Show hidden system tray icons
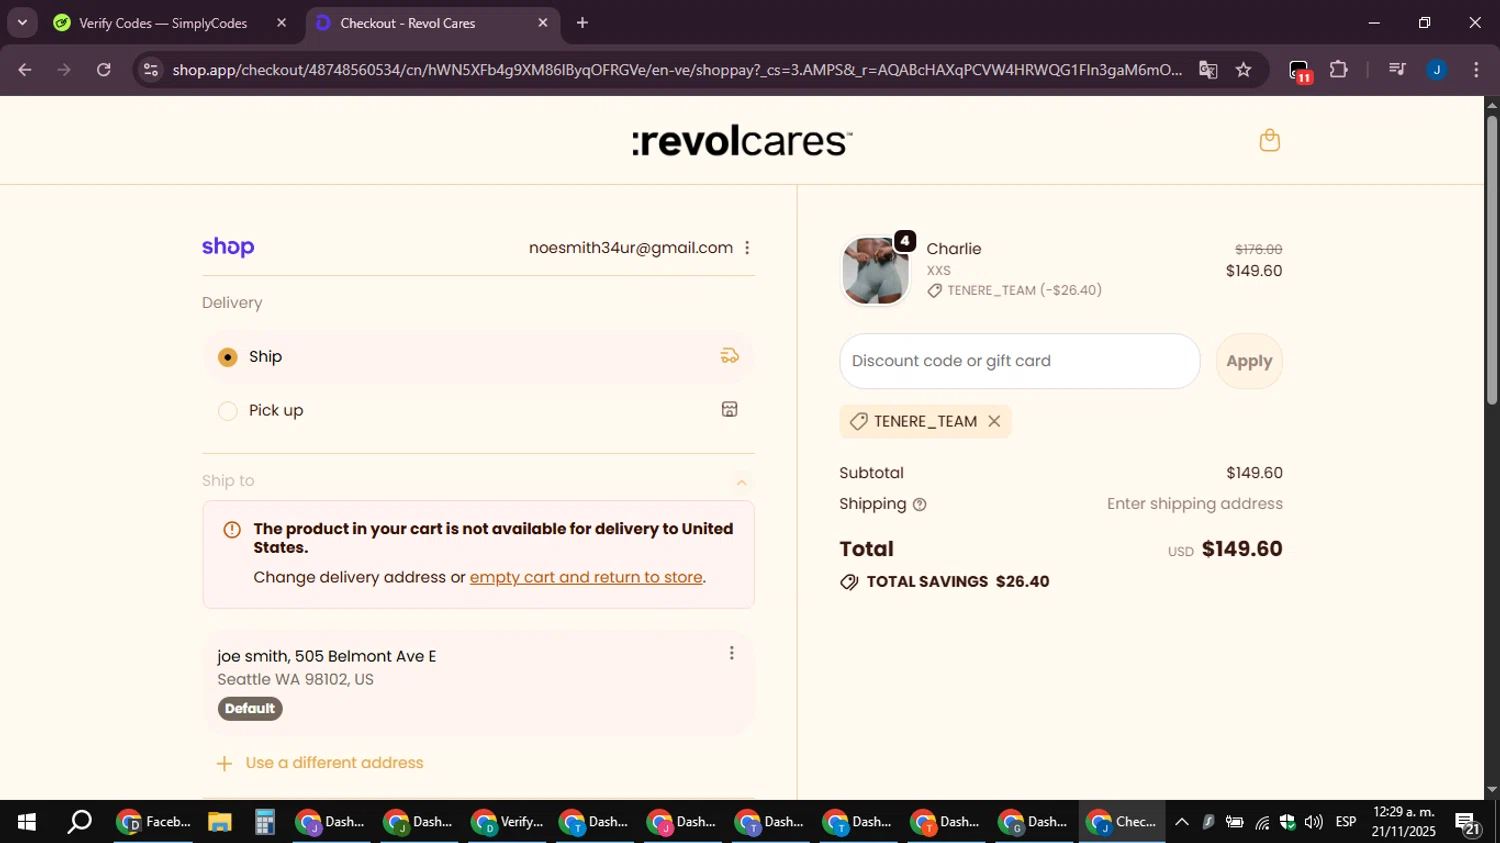 (1182, 822)
